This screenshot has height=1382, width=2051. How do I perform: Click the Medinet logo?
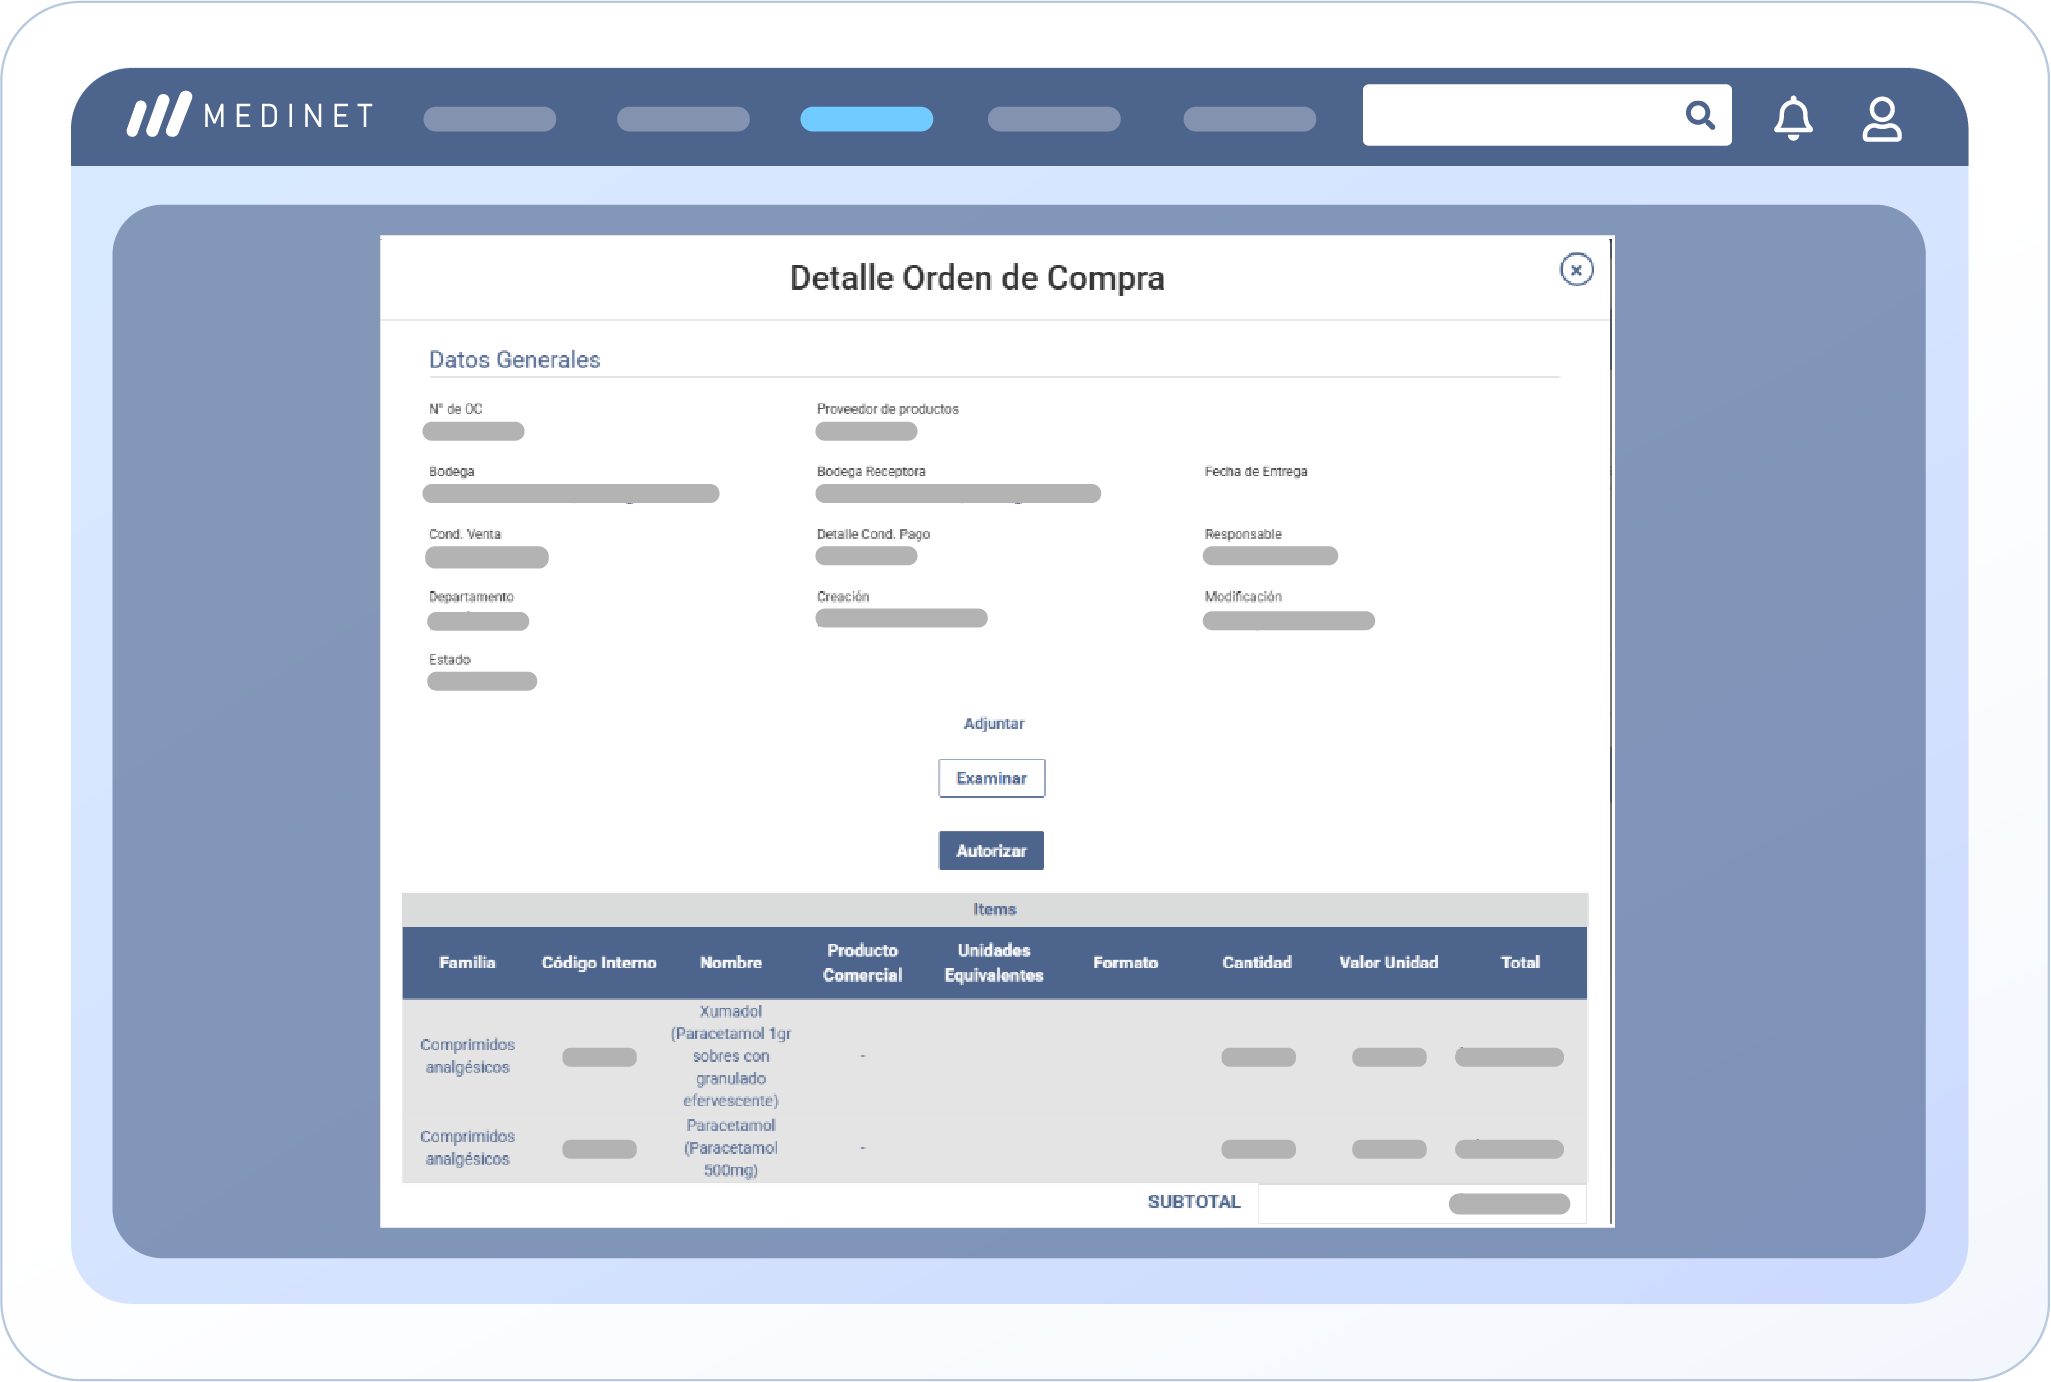[251, 116]
